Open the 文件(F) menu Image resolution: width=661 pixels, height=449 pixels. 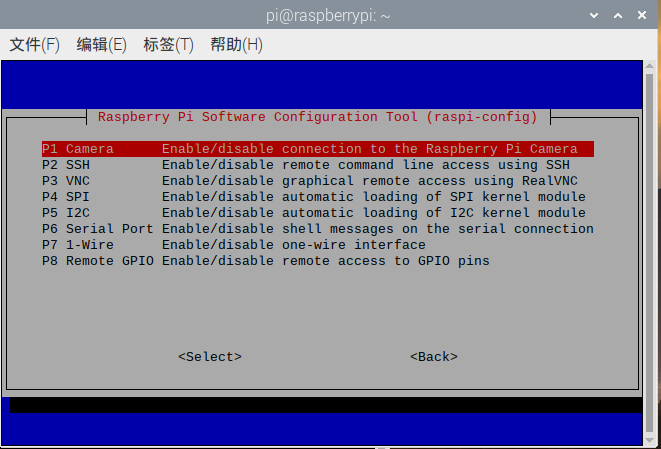click(35, 44)
